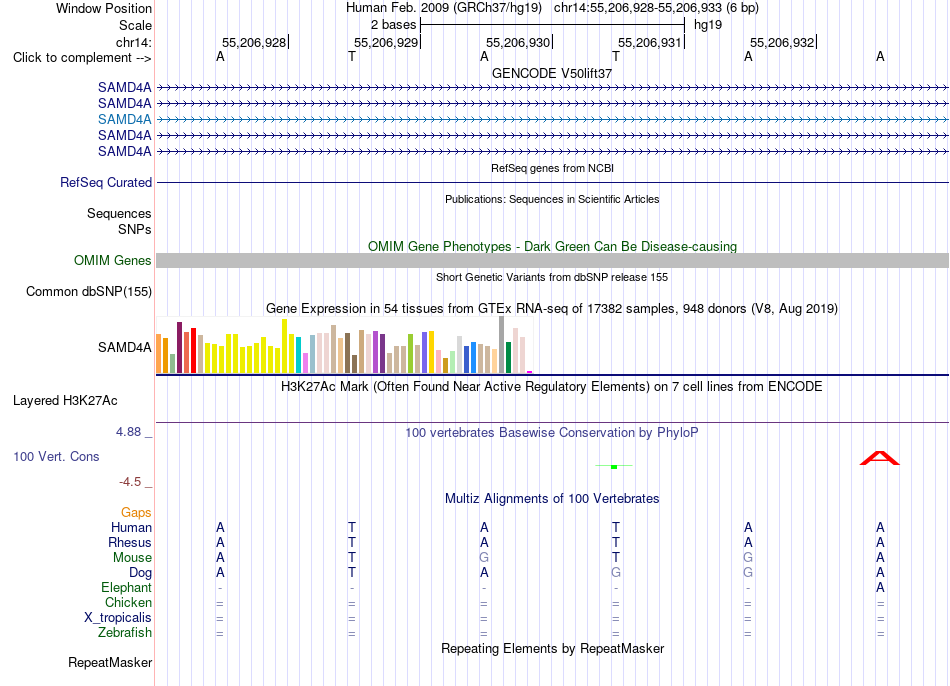Click position label 55,206,930
This screenshot has width=950, height=686.
(x=518, y=42)
